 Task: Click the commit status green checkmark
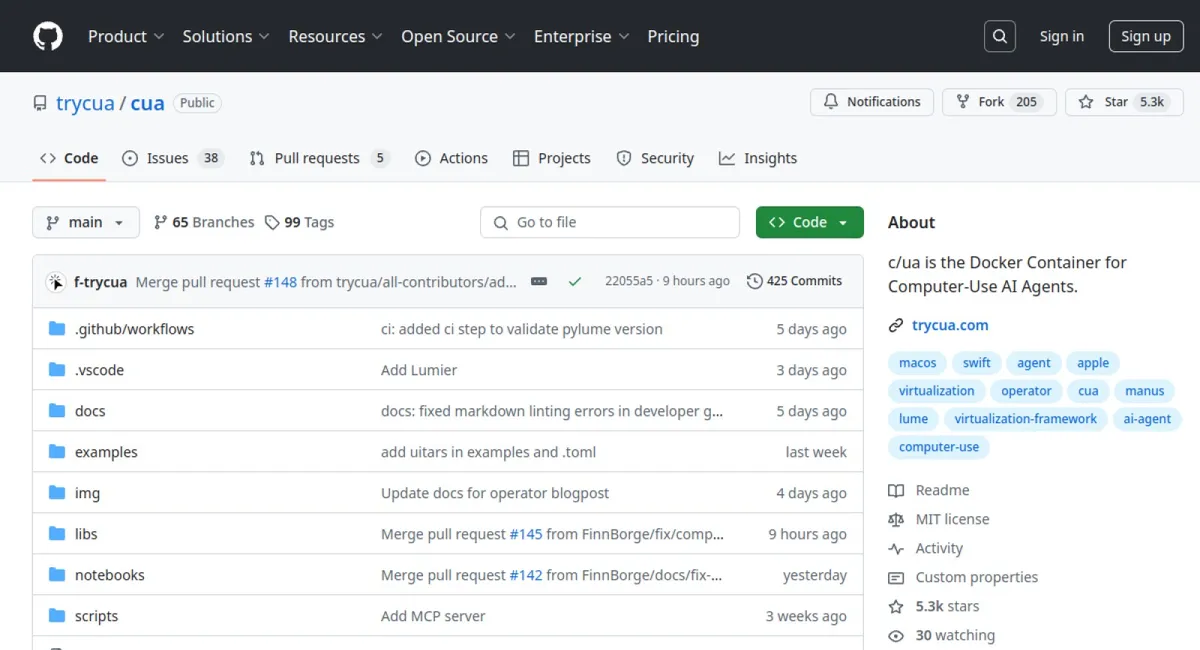tap(575, 282)
